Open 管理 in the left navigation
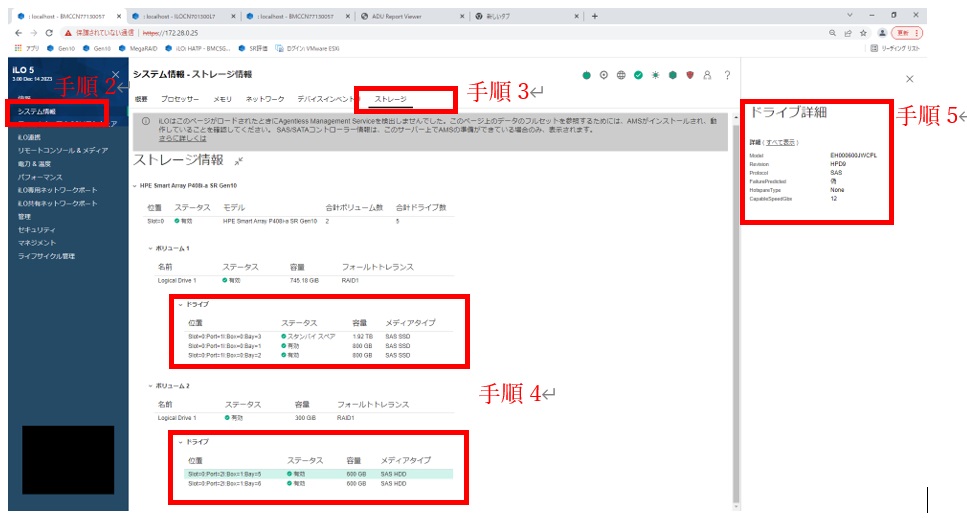The image size is (967, 518). [24, 216]
